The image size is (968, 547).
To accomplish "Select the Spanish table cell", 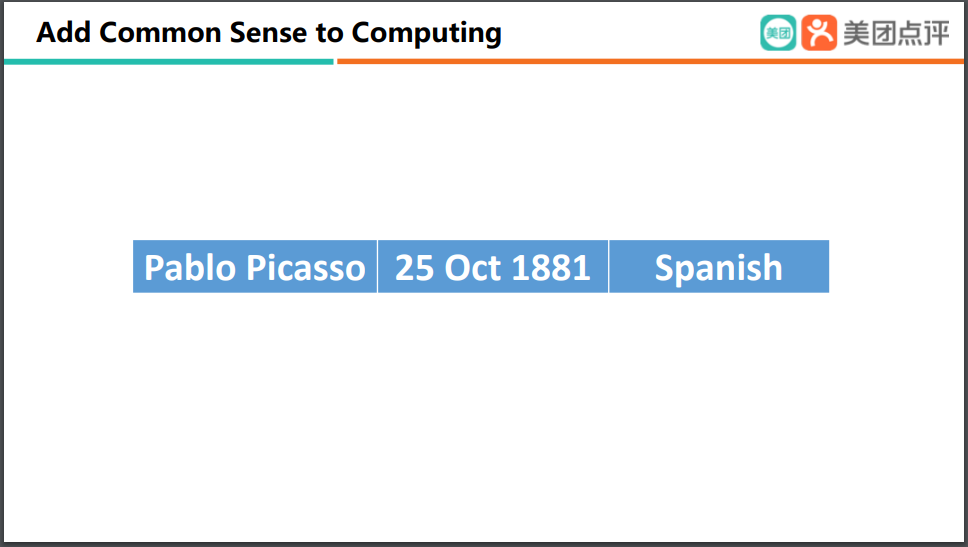I will pyautogui.click(x=719, y=267).
